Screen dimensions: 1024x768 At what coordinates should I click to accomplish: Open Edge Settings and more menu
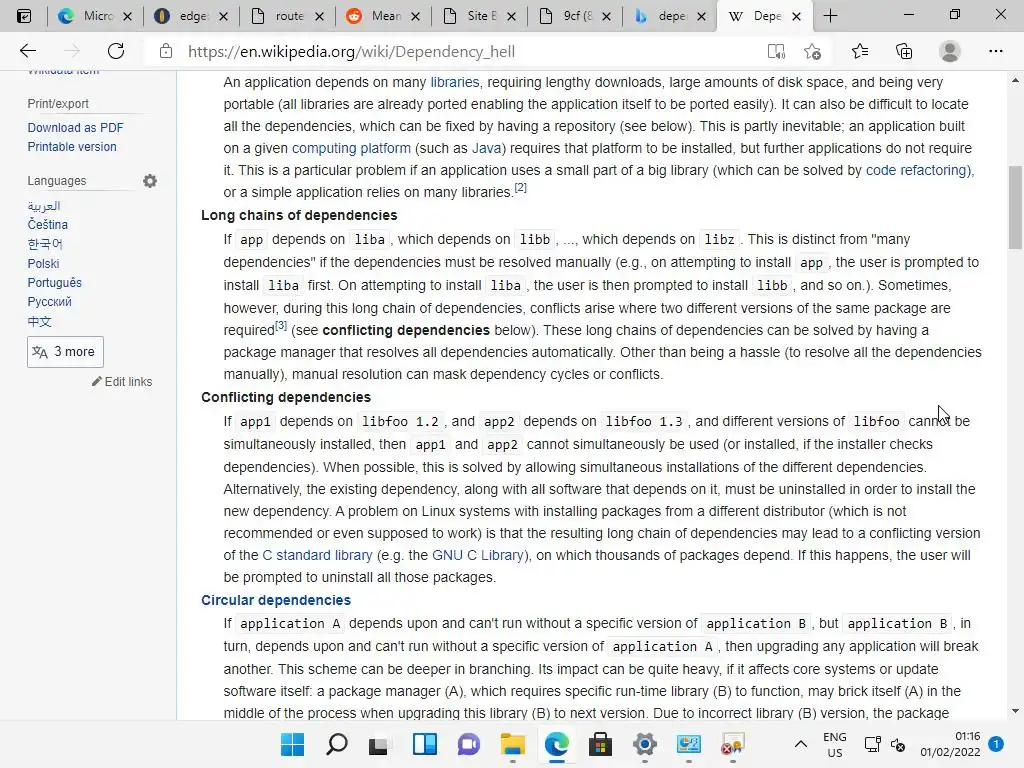(x=995, y=51)
